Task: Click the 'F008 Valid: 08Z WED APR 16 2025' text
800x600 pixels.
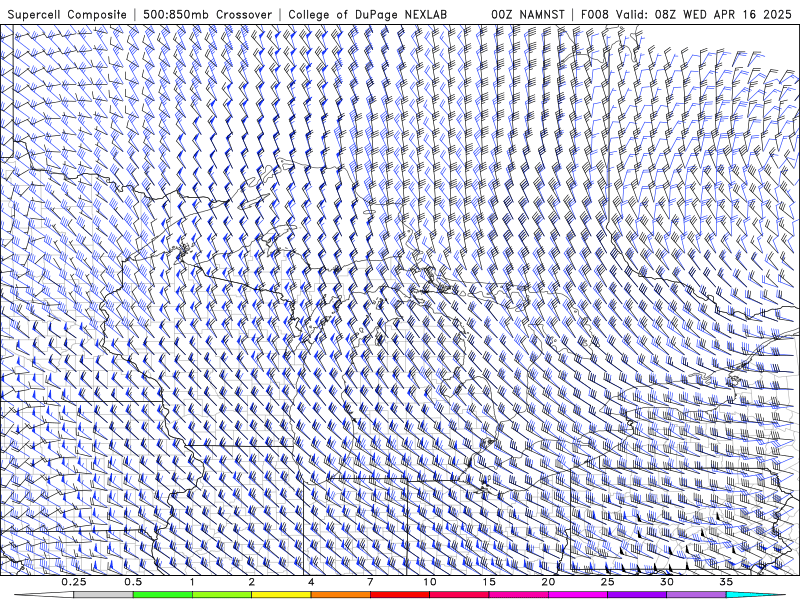Action: [x=686, y=15]
